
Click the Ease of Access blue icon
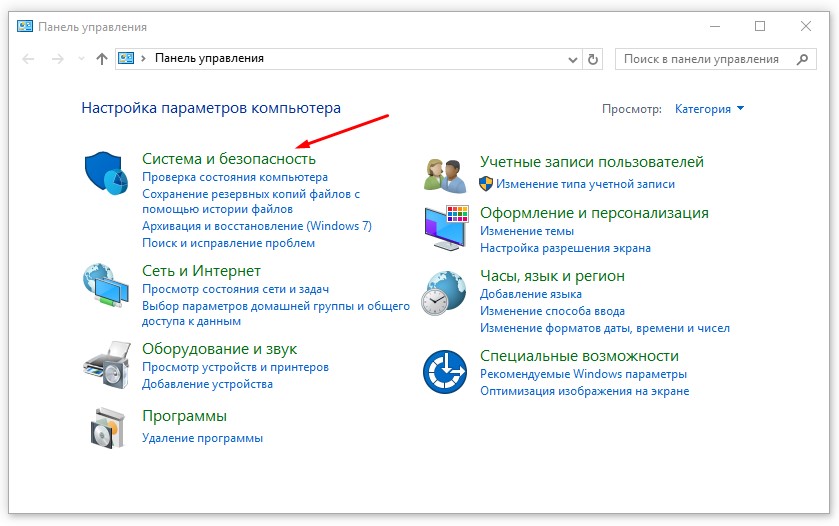[445, 371]
